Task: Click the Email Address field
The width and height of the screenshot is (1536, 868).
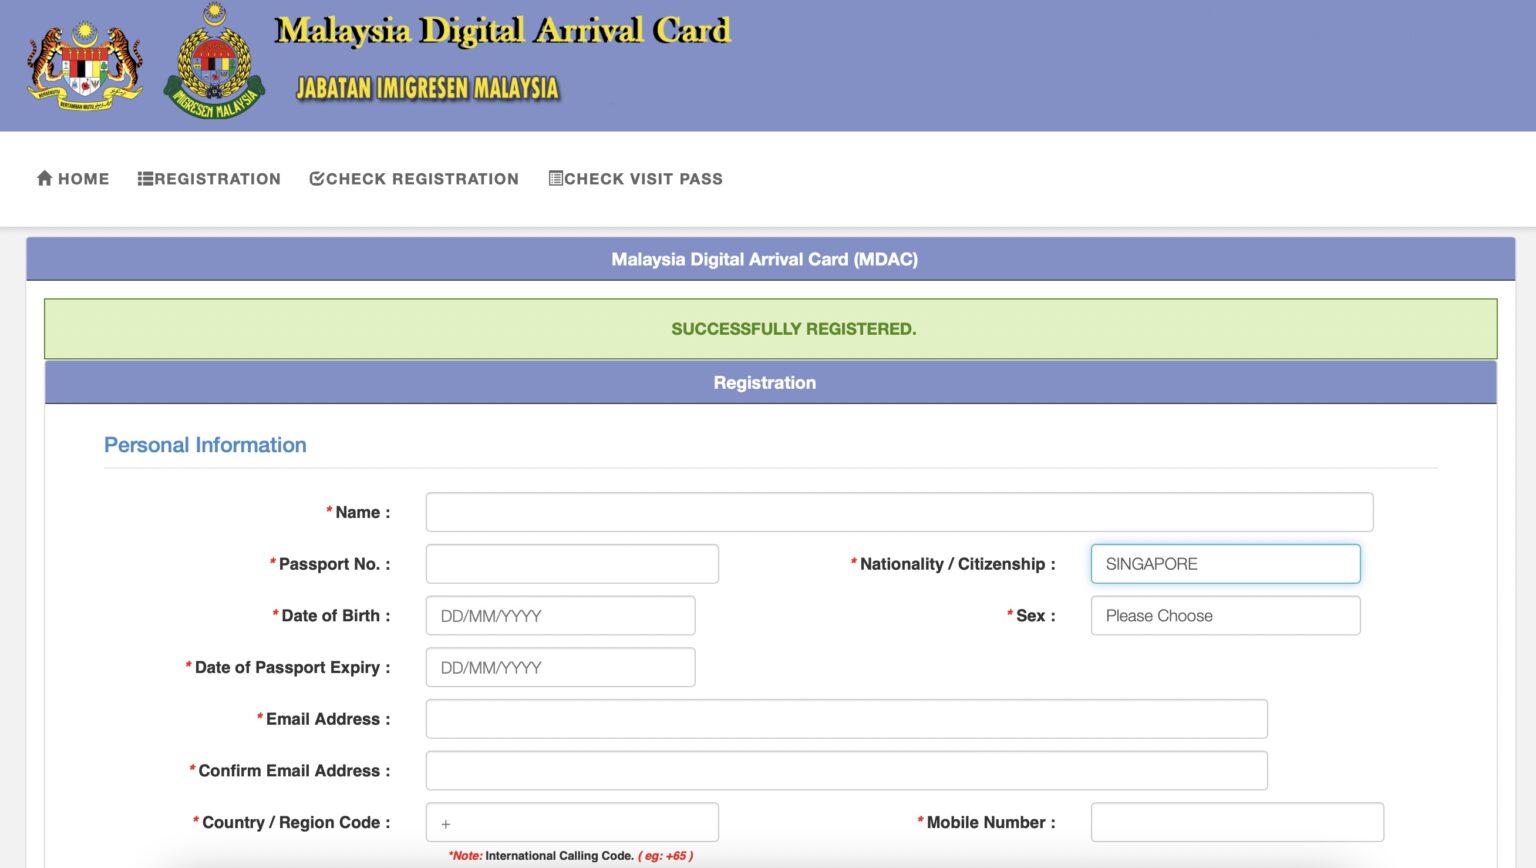Action: click(845, 718)
